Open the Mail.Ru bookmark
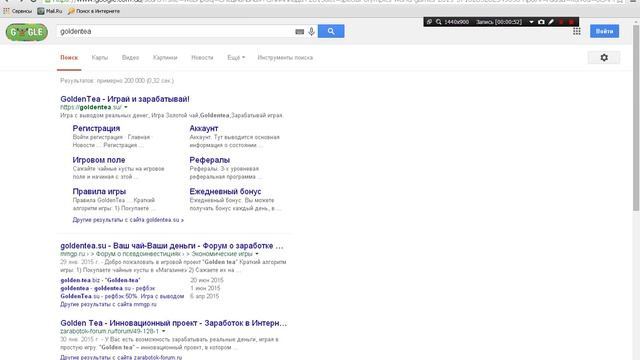640x360 pixels. pos(50,11)
